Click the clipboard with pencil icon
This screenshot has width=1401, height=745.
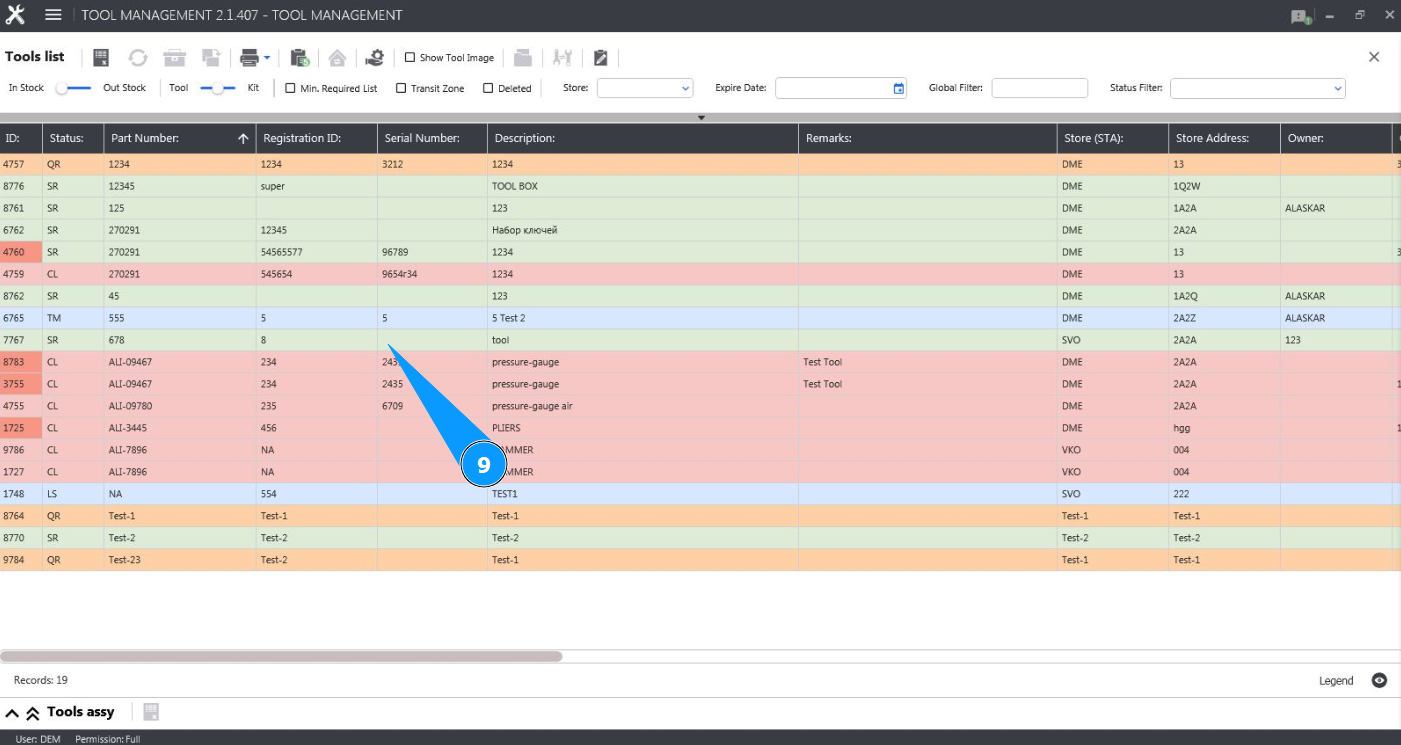(x=601, y=57)
